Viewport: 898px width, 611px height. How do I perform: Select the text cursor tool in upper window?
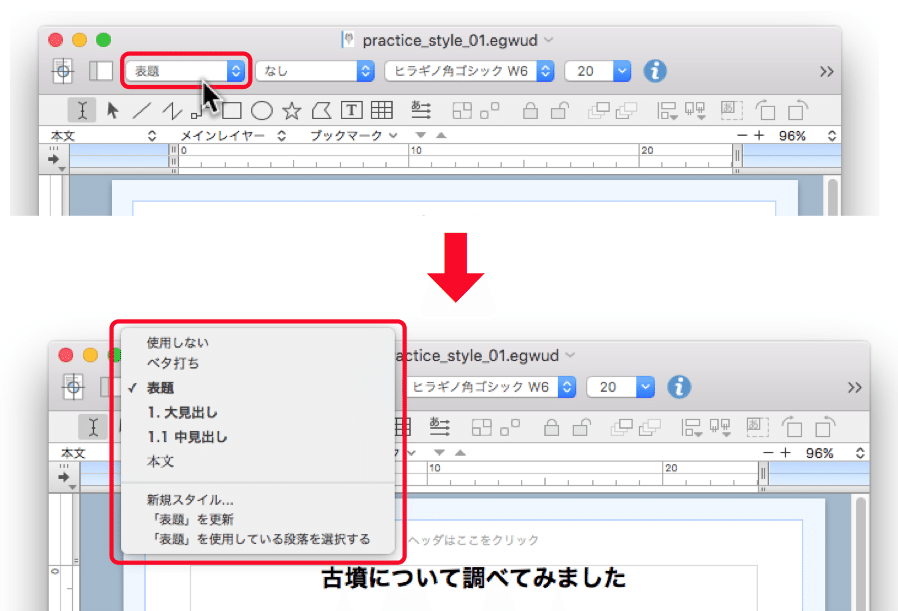(x=82, y=110)
